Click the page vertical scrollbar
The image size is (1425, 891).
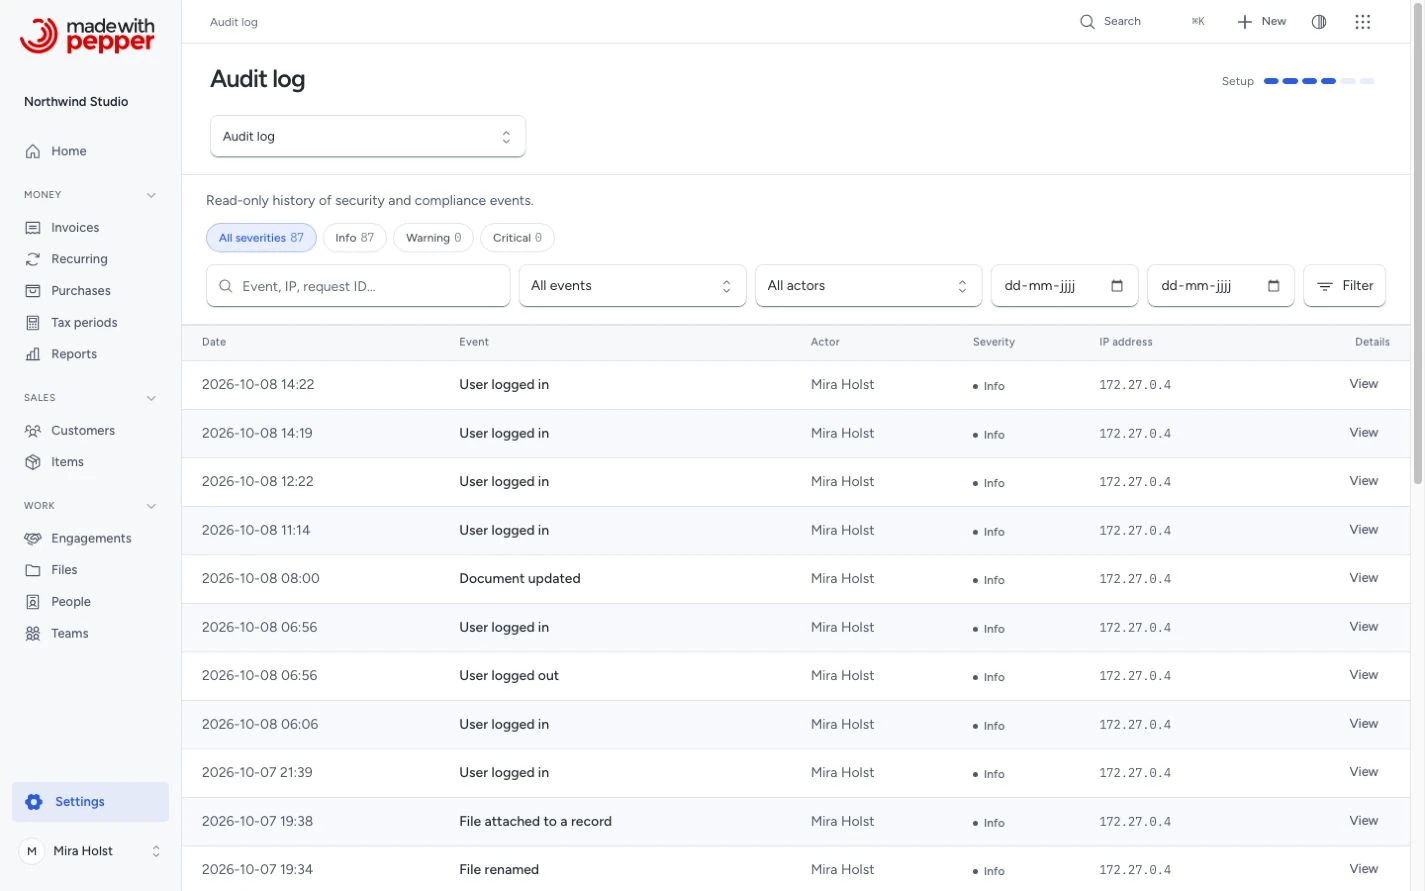1417,245
